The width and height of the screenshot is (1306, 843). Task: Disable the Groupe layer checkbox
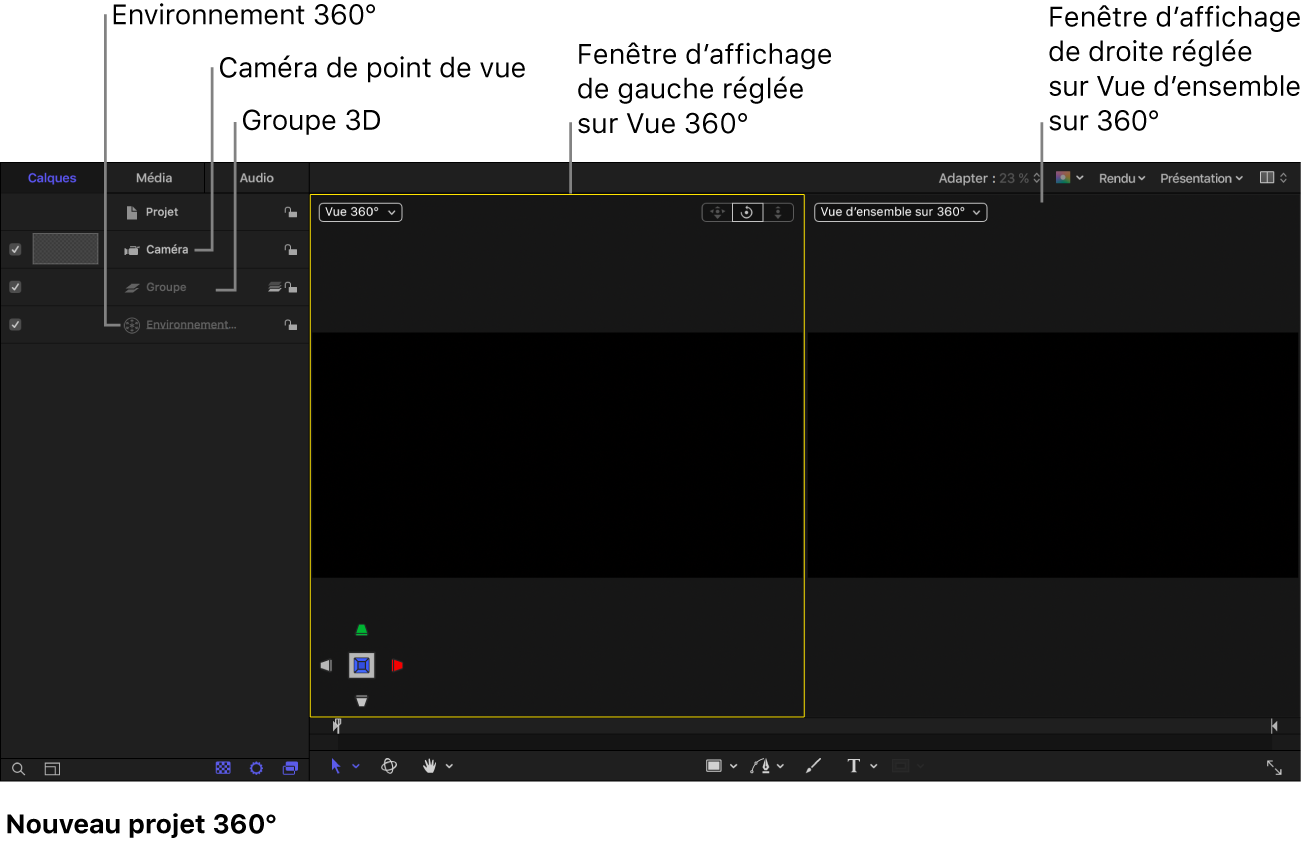point(14,287)
